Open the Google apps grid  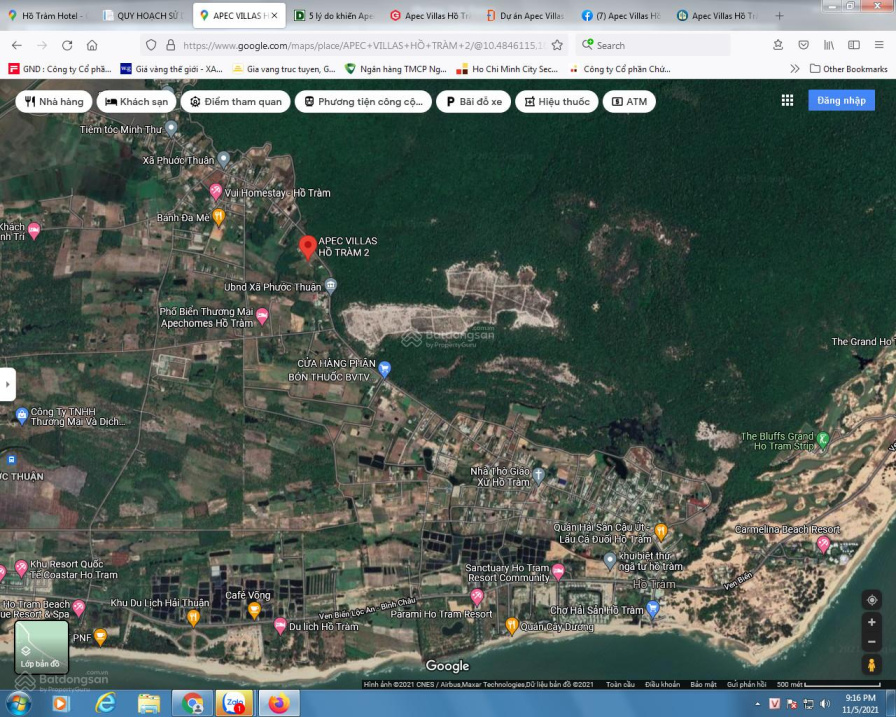tap(787, 101)
